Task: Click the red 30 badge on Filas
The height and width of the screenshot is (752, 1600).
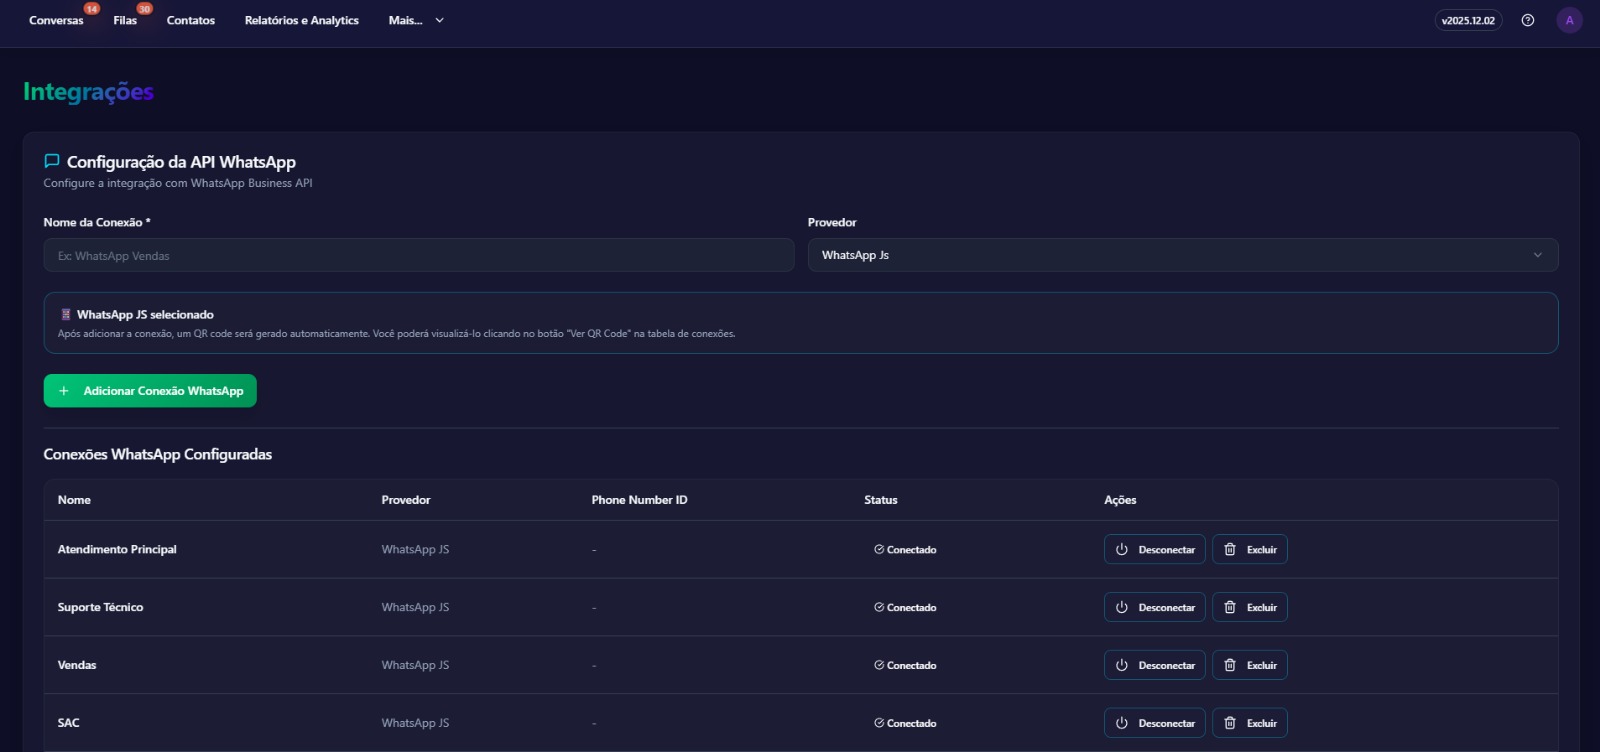Action: [x=144, y=9]
